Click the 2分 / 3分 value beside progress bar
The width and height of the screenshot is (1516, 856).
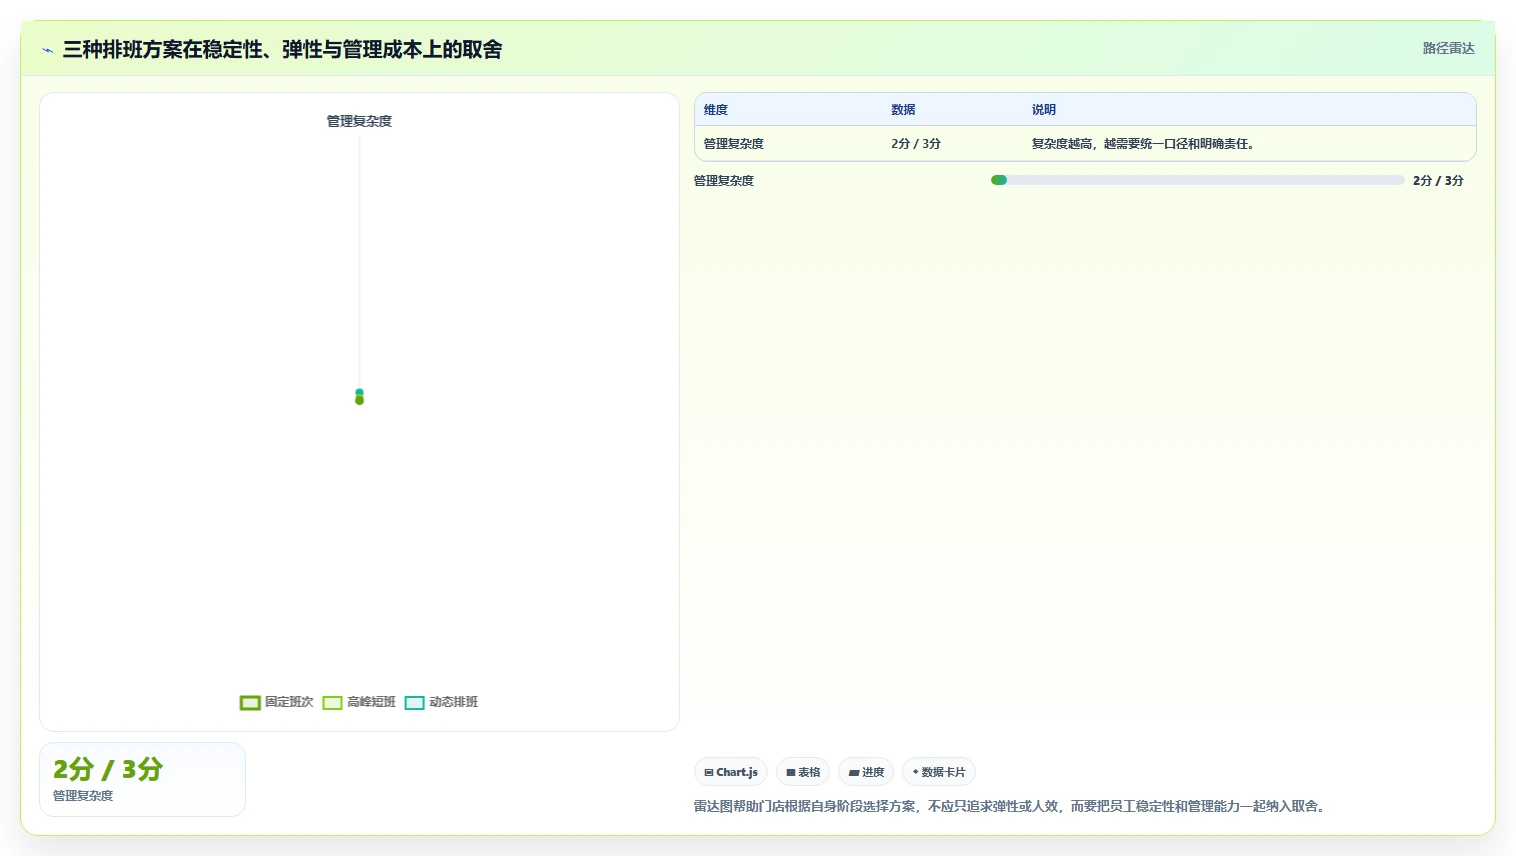coord(1438,181)
